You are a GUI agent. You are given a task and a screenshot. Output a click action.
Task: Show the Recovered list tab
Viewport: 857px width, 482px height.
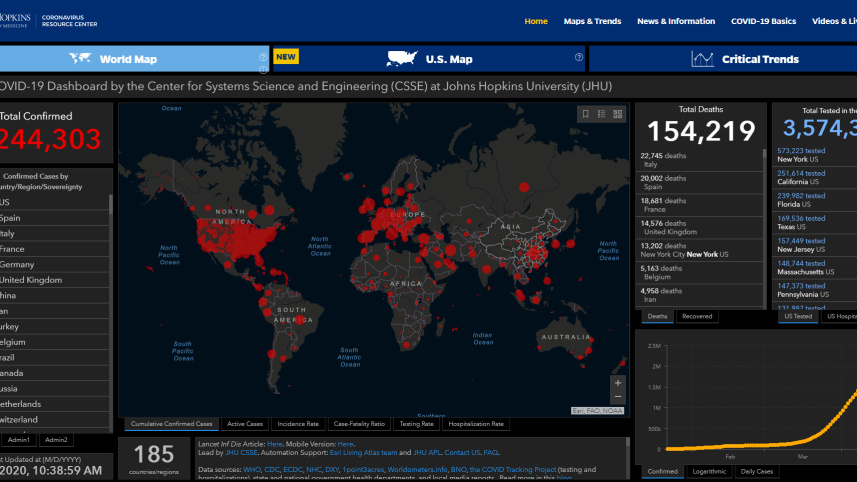coord(696,316)
